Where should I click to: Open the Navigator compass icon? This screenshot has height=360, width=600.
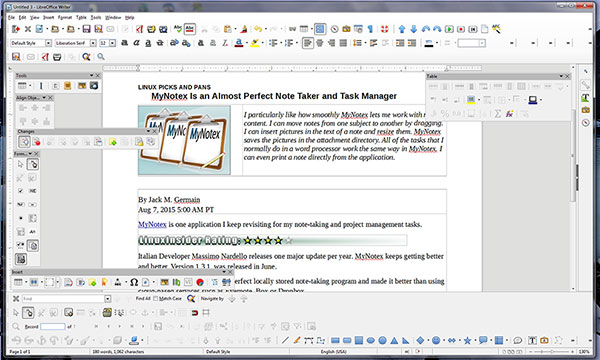tap(334, 29)
